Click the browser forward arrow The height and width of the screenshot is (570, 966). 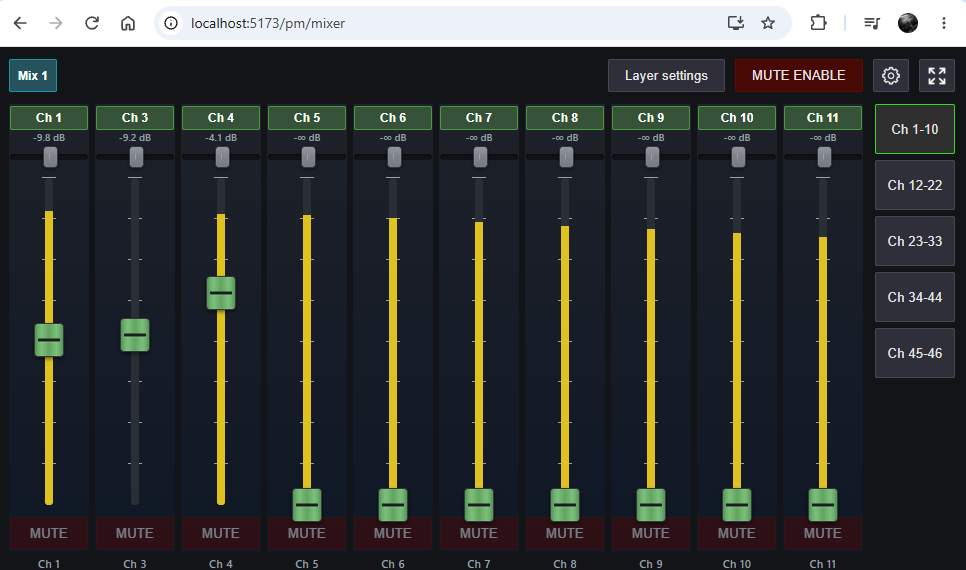point(56,23)
